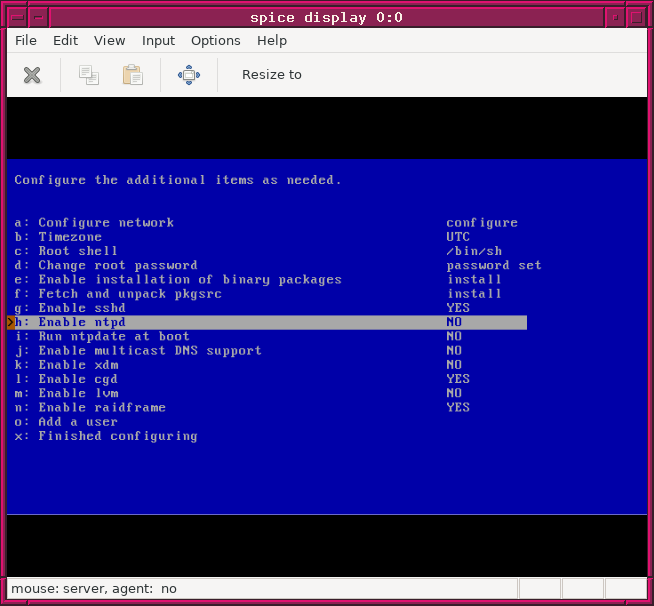Open the View menu
654x606 pixels.
(110, 41)
